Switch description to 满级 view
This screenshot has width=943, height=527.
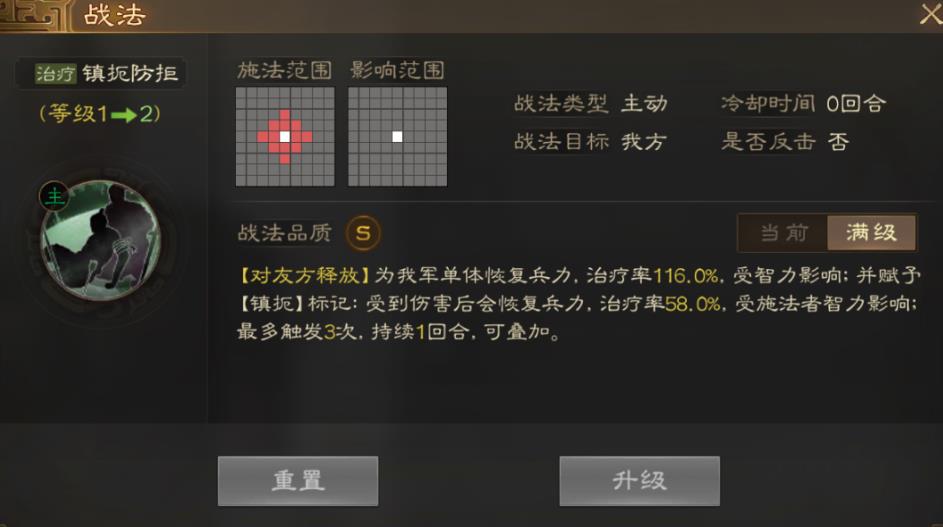coord(871,232)
